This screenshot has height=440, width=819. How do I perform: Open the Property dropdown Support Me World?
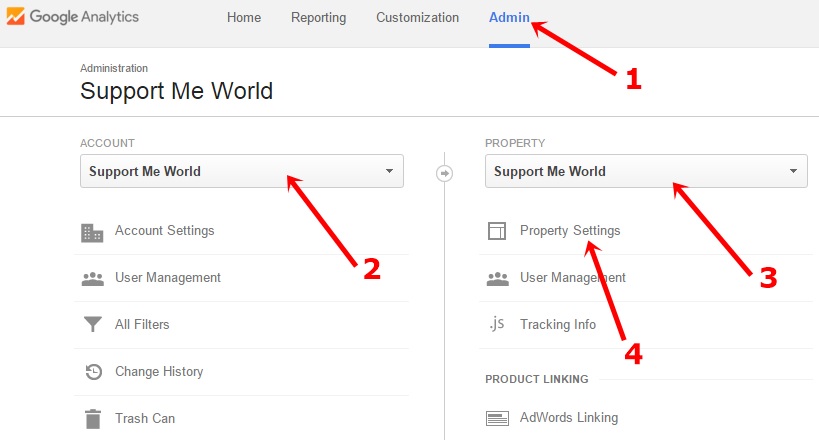[x=646, y=171]
